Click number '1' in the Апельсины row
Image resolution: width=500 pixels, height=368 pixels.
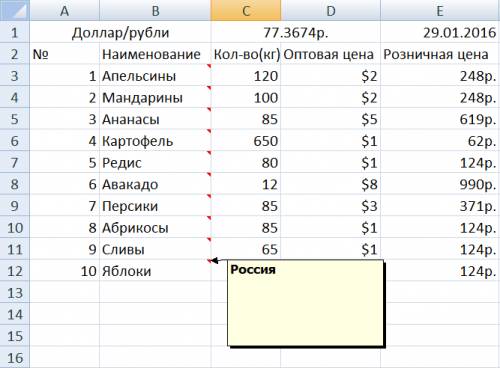coord(65,75)
